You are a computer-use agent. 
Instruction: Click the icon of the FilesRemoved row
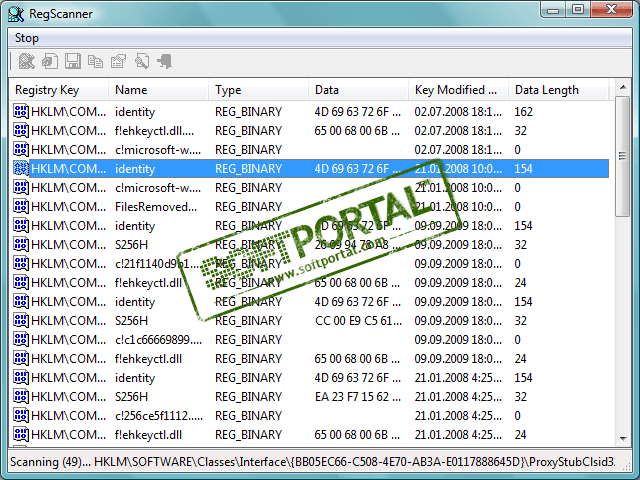(x=21, y=207)
